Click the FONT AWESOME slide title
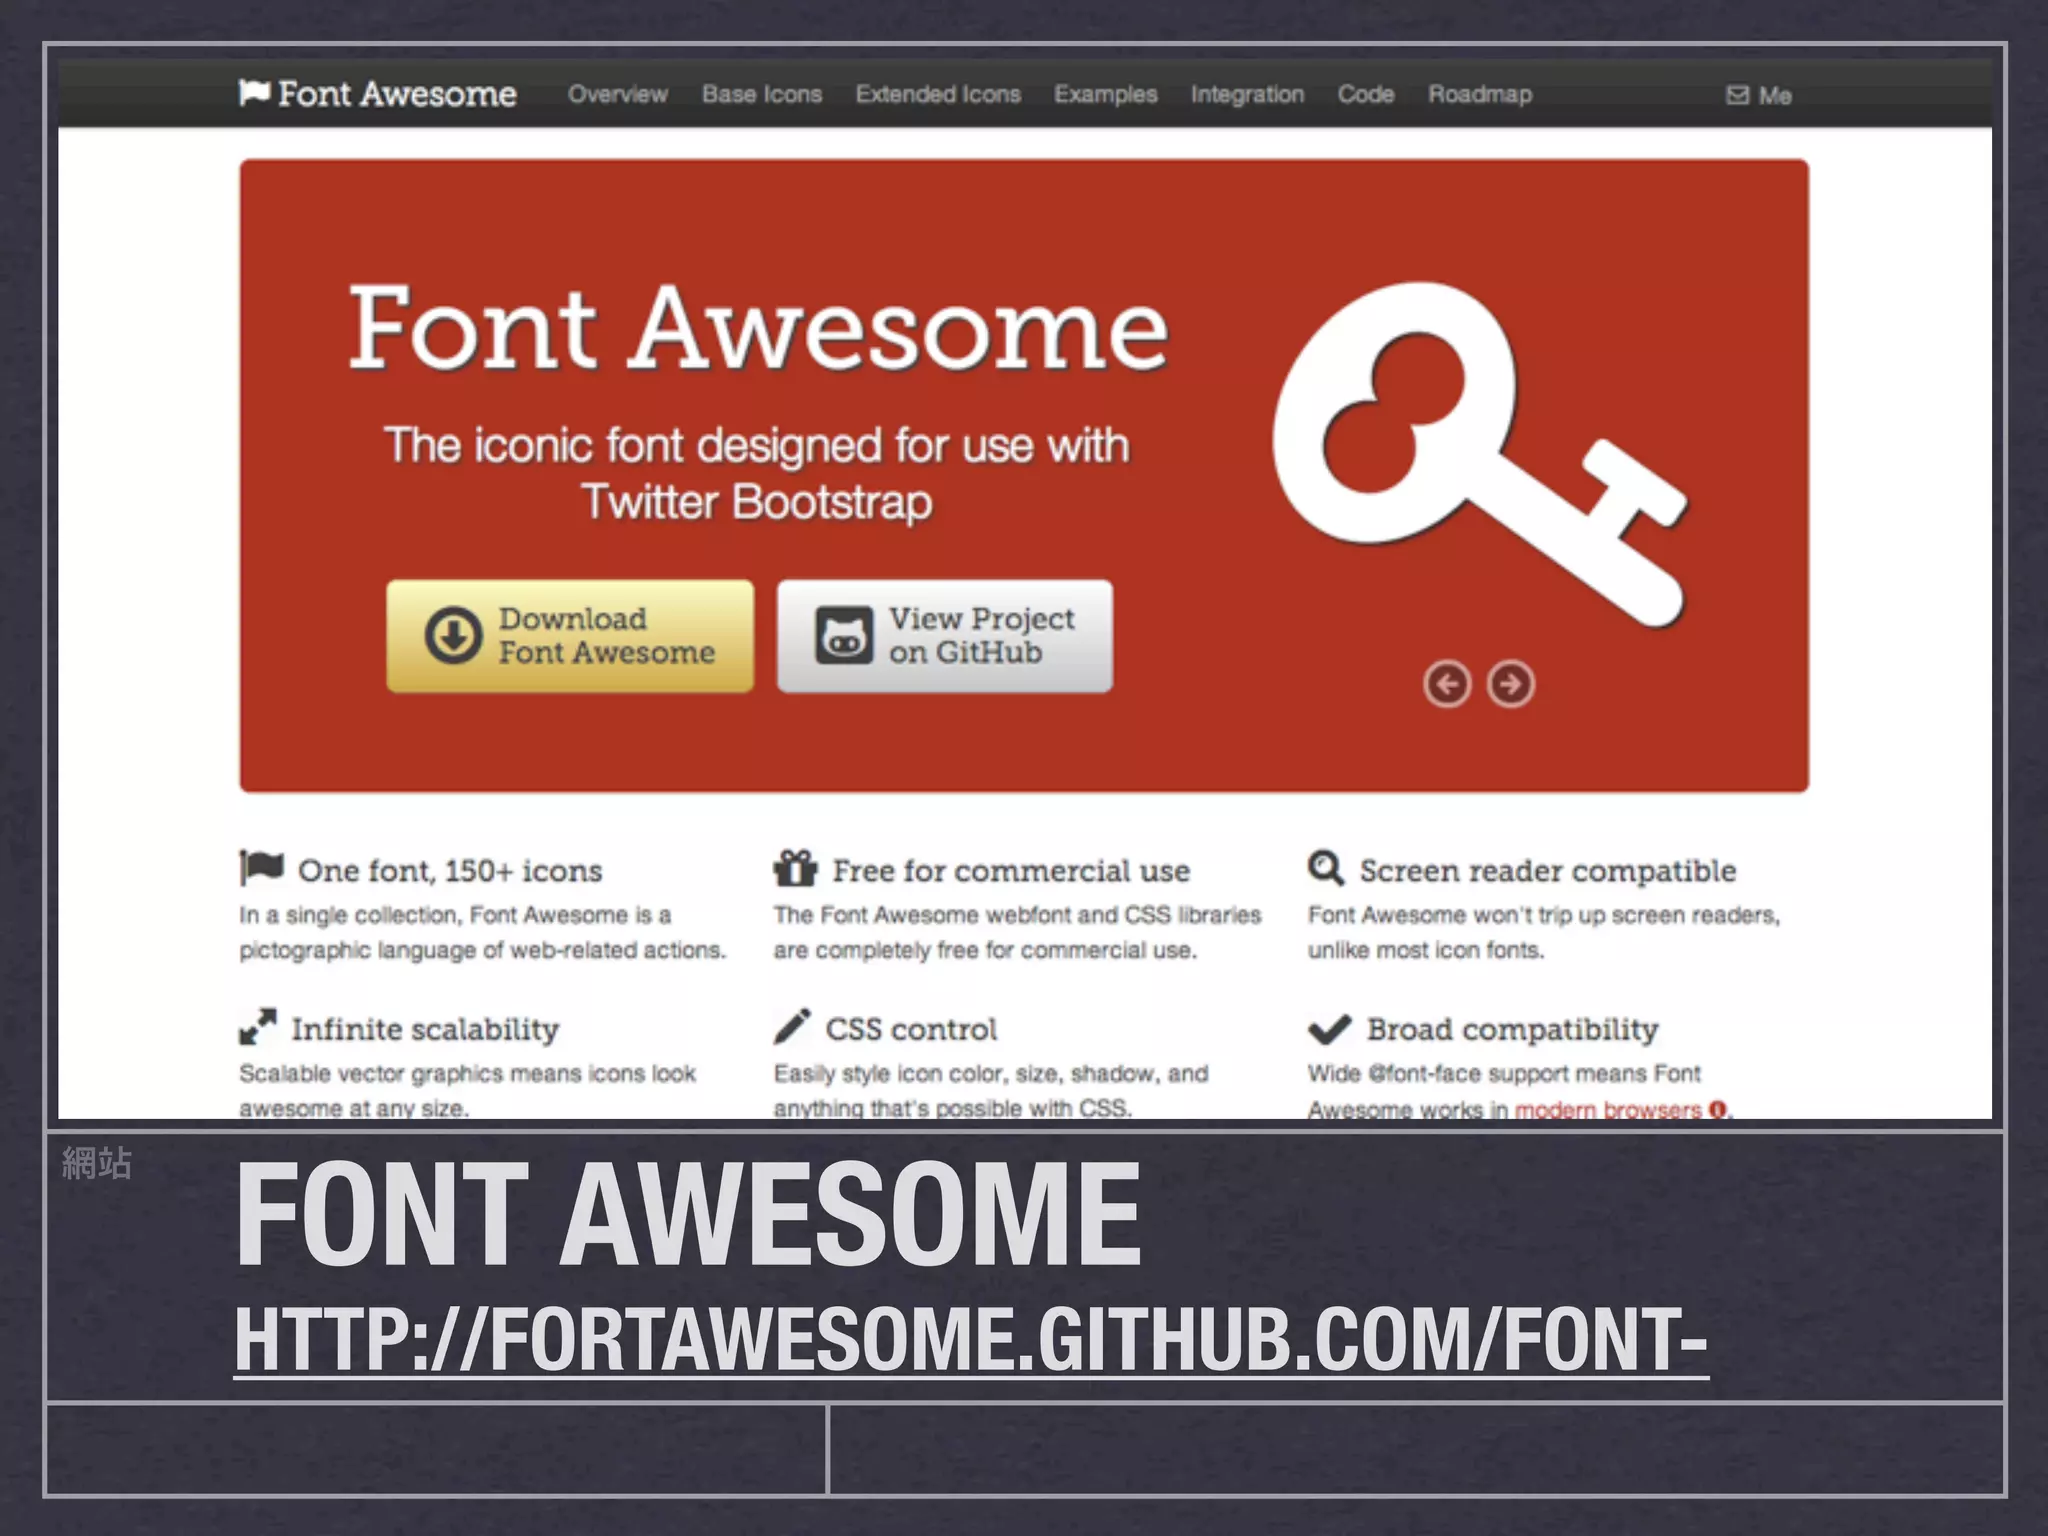The width and height of the screenshot is (2048, 1536). (688, 1214)
